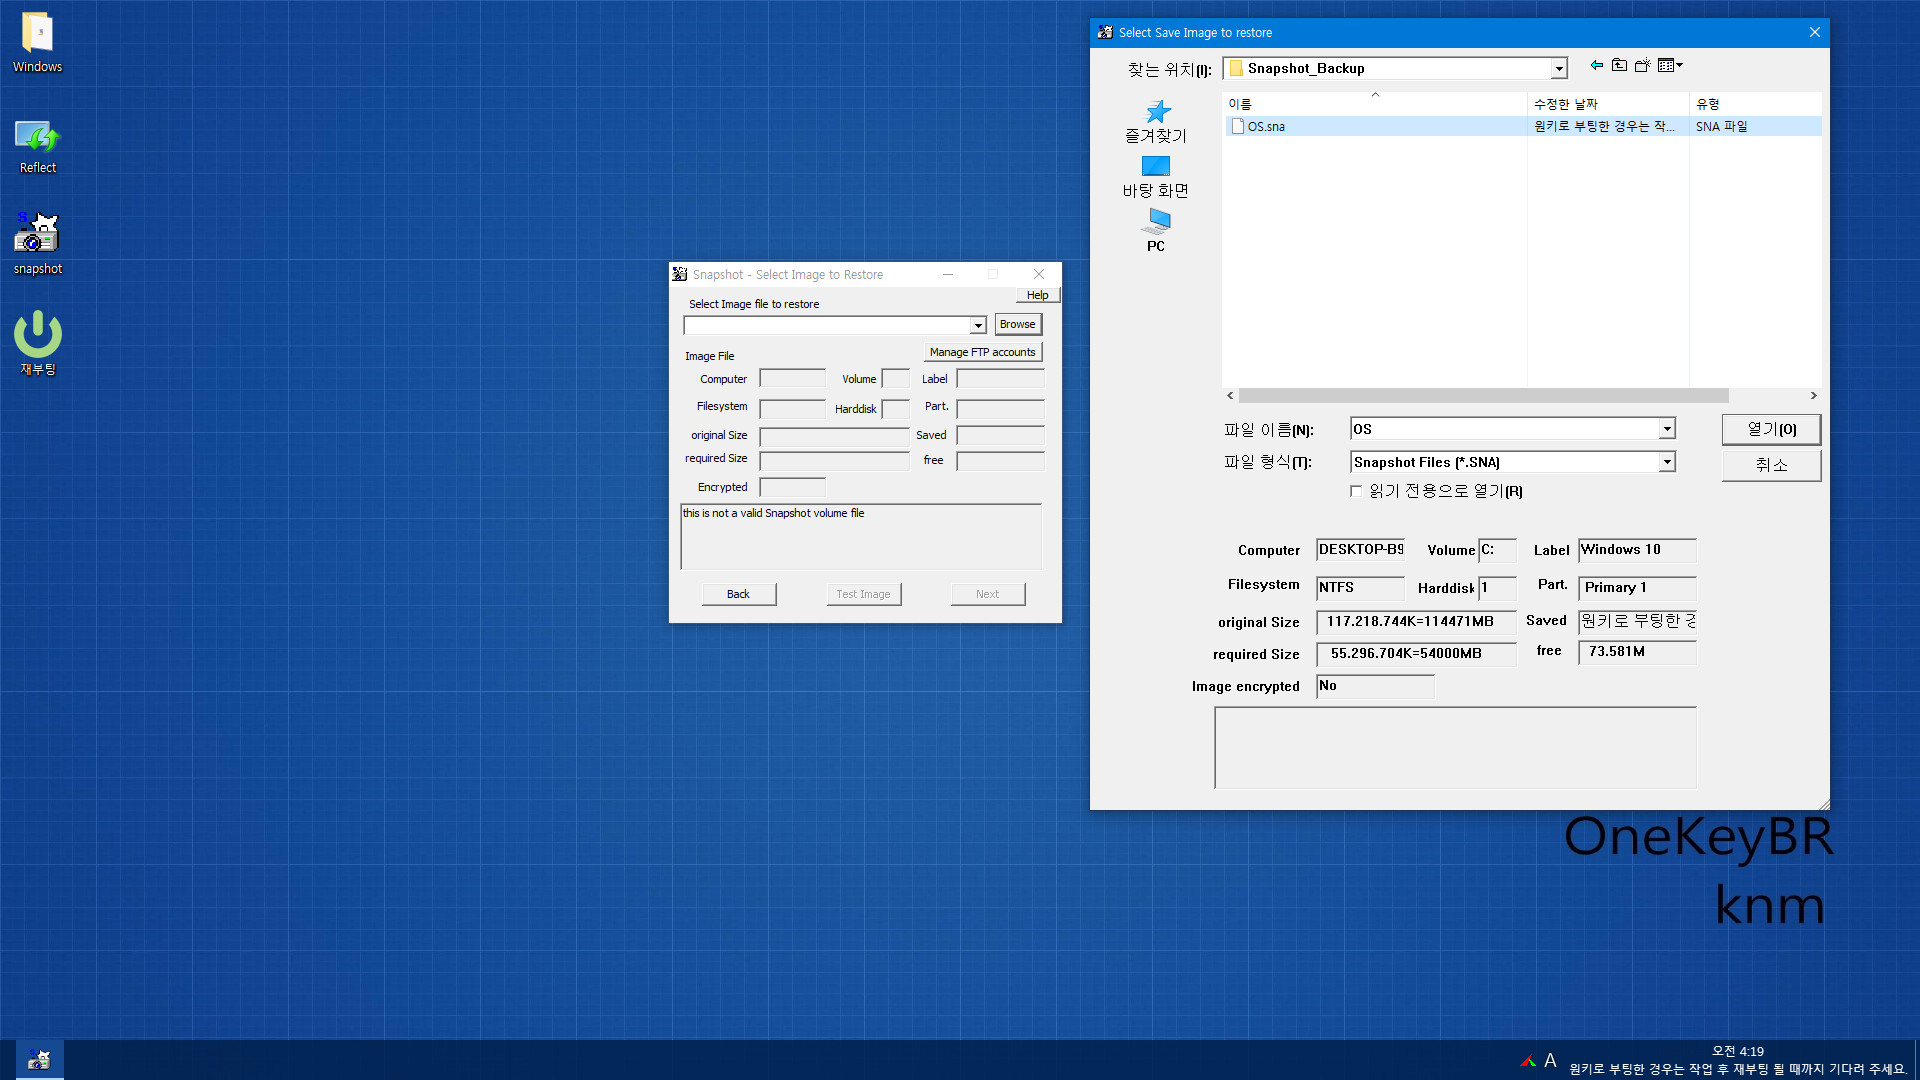Viewport: 1920px width, 1080px height.
Task: Click the horizontal scrollbar in file list
Action: coord(1483,396)
